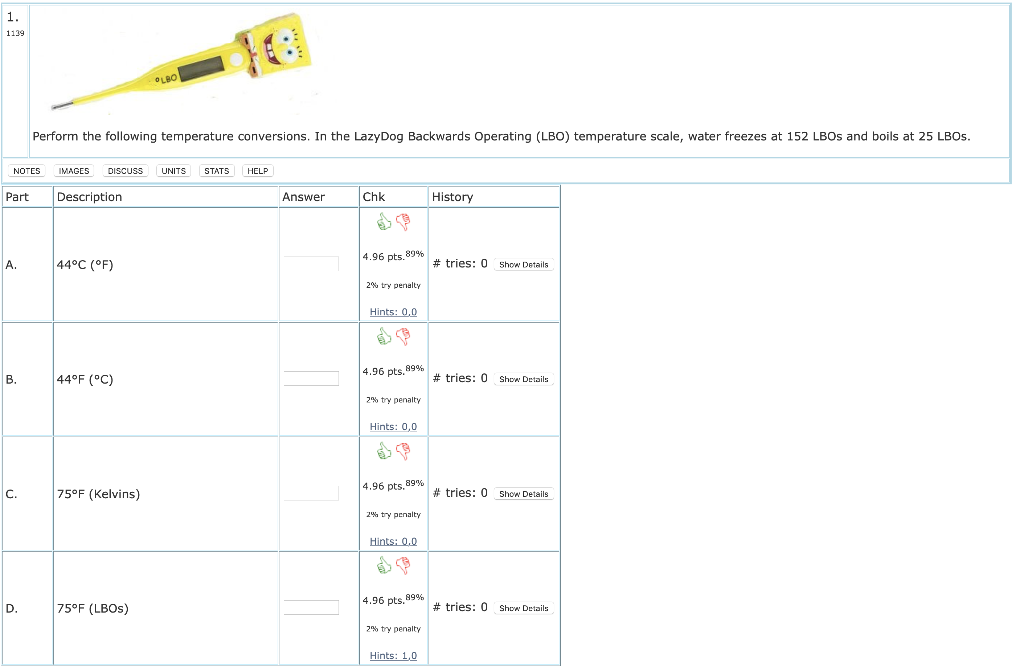1024x667 pixels.
Task: Select the thumbs-down icon for part B
Action: coord(402,337)
